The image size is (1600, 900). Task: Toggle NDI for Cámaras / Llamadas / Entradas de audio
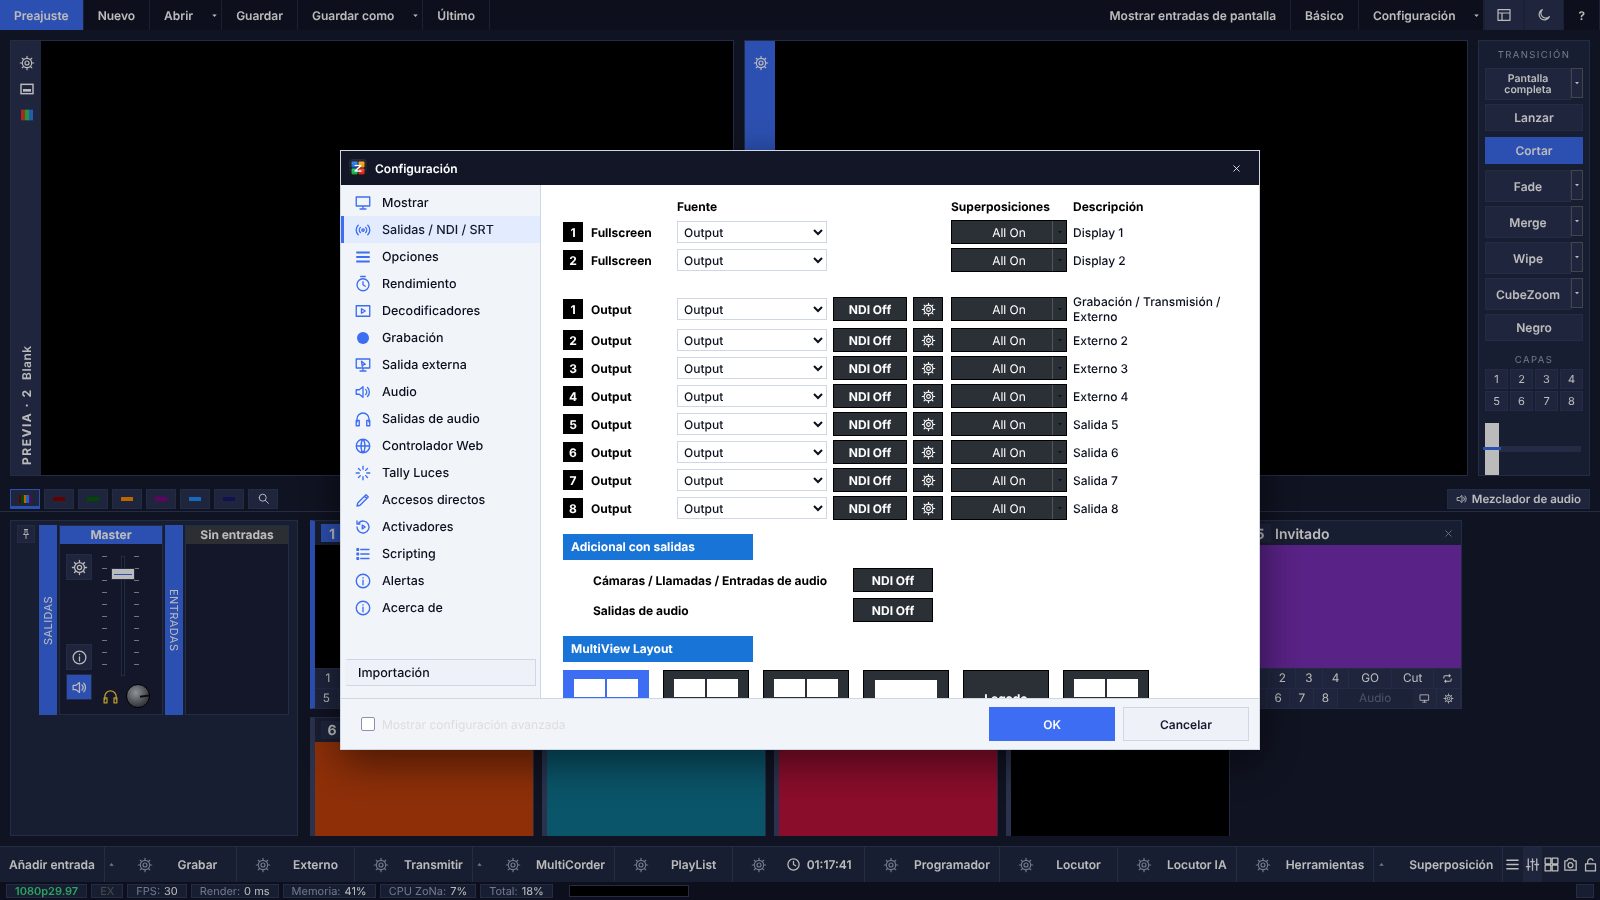point(893,581)
